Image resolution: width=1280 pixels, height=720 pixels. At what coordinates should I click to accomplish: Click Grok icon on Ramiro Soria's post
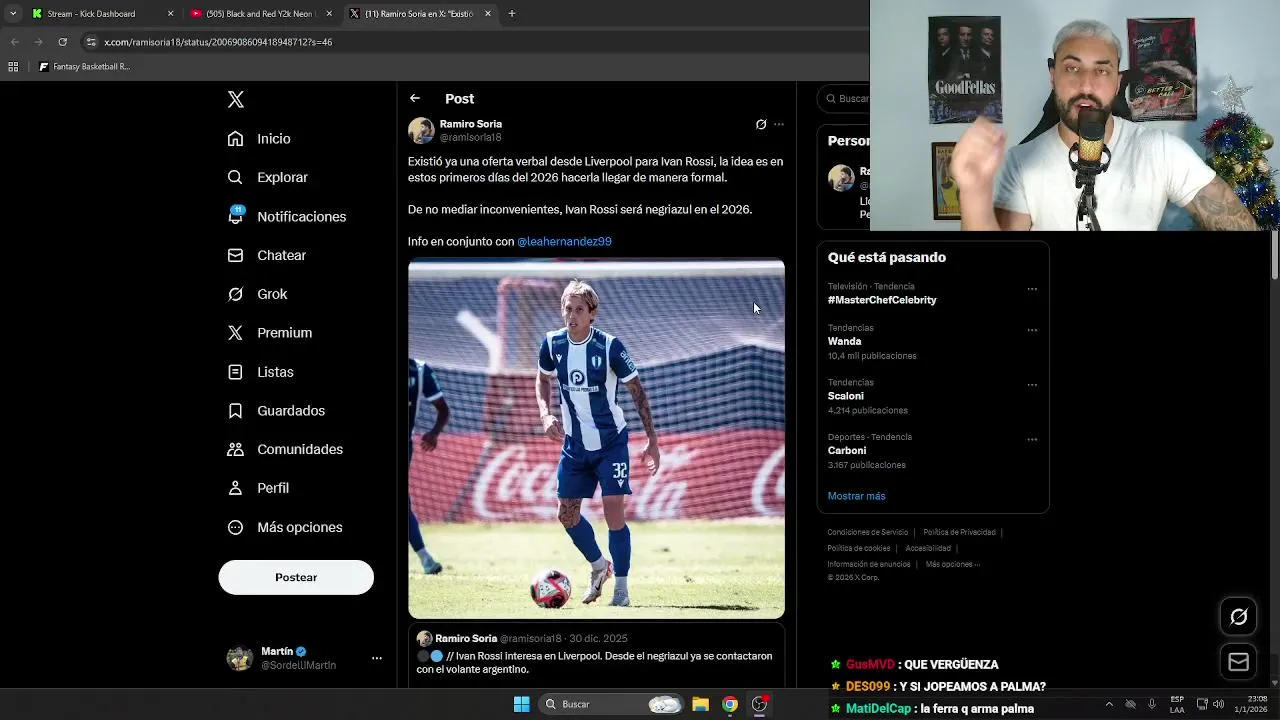pyautogui.click(x=761, y=124)
